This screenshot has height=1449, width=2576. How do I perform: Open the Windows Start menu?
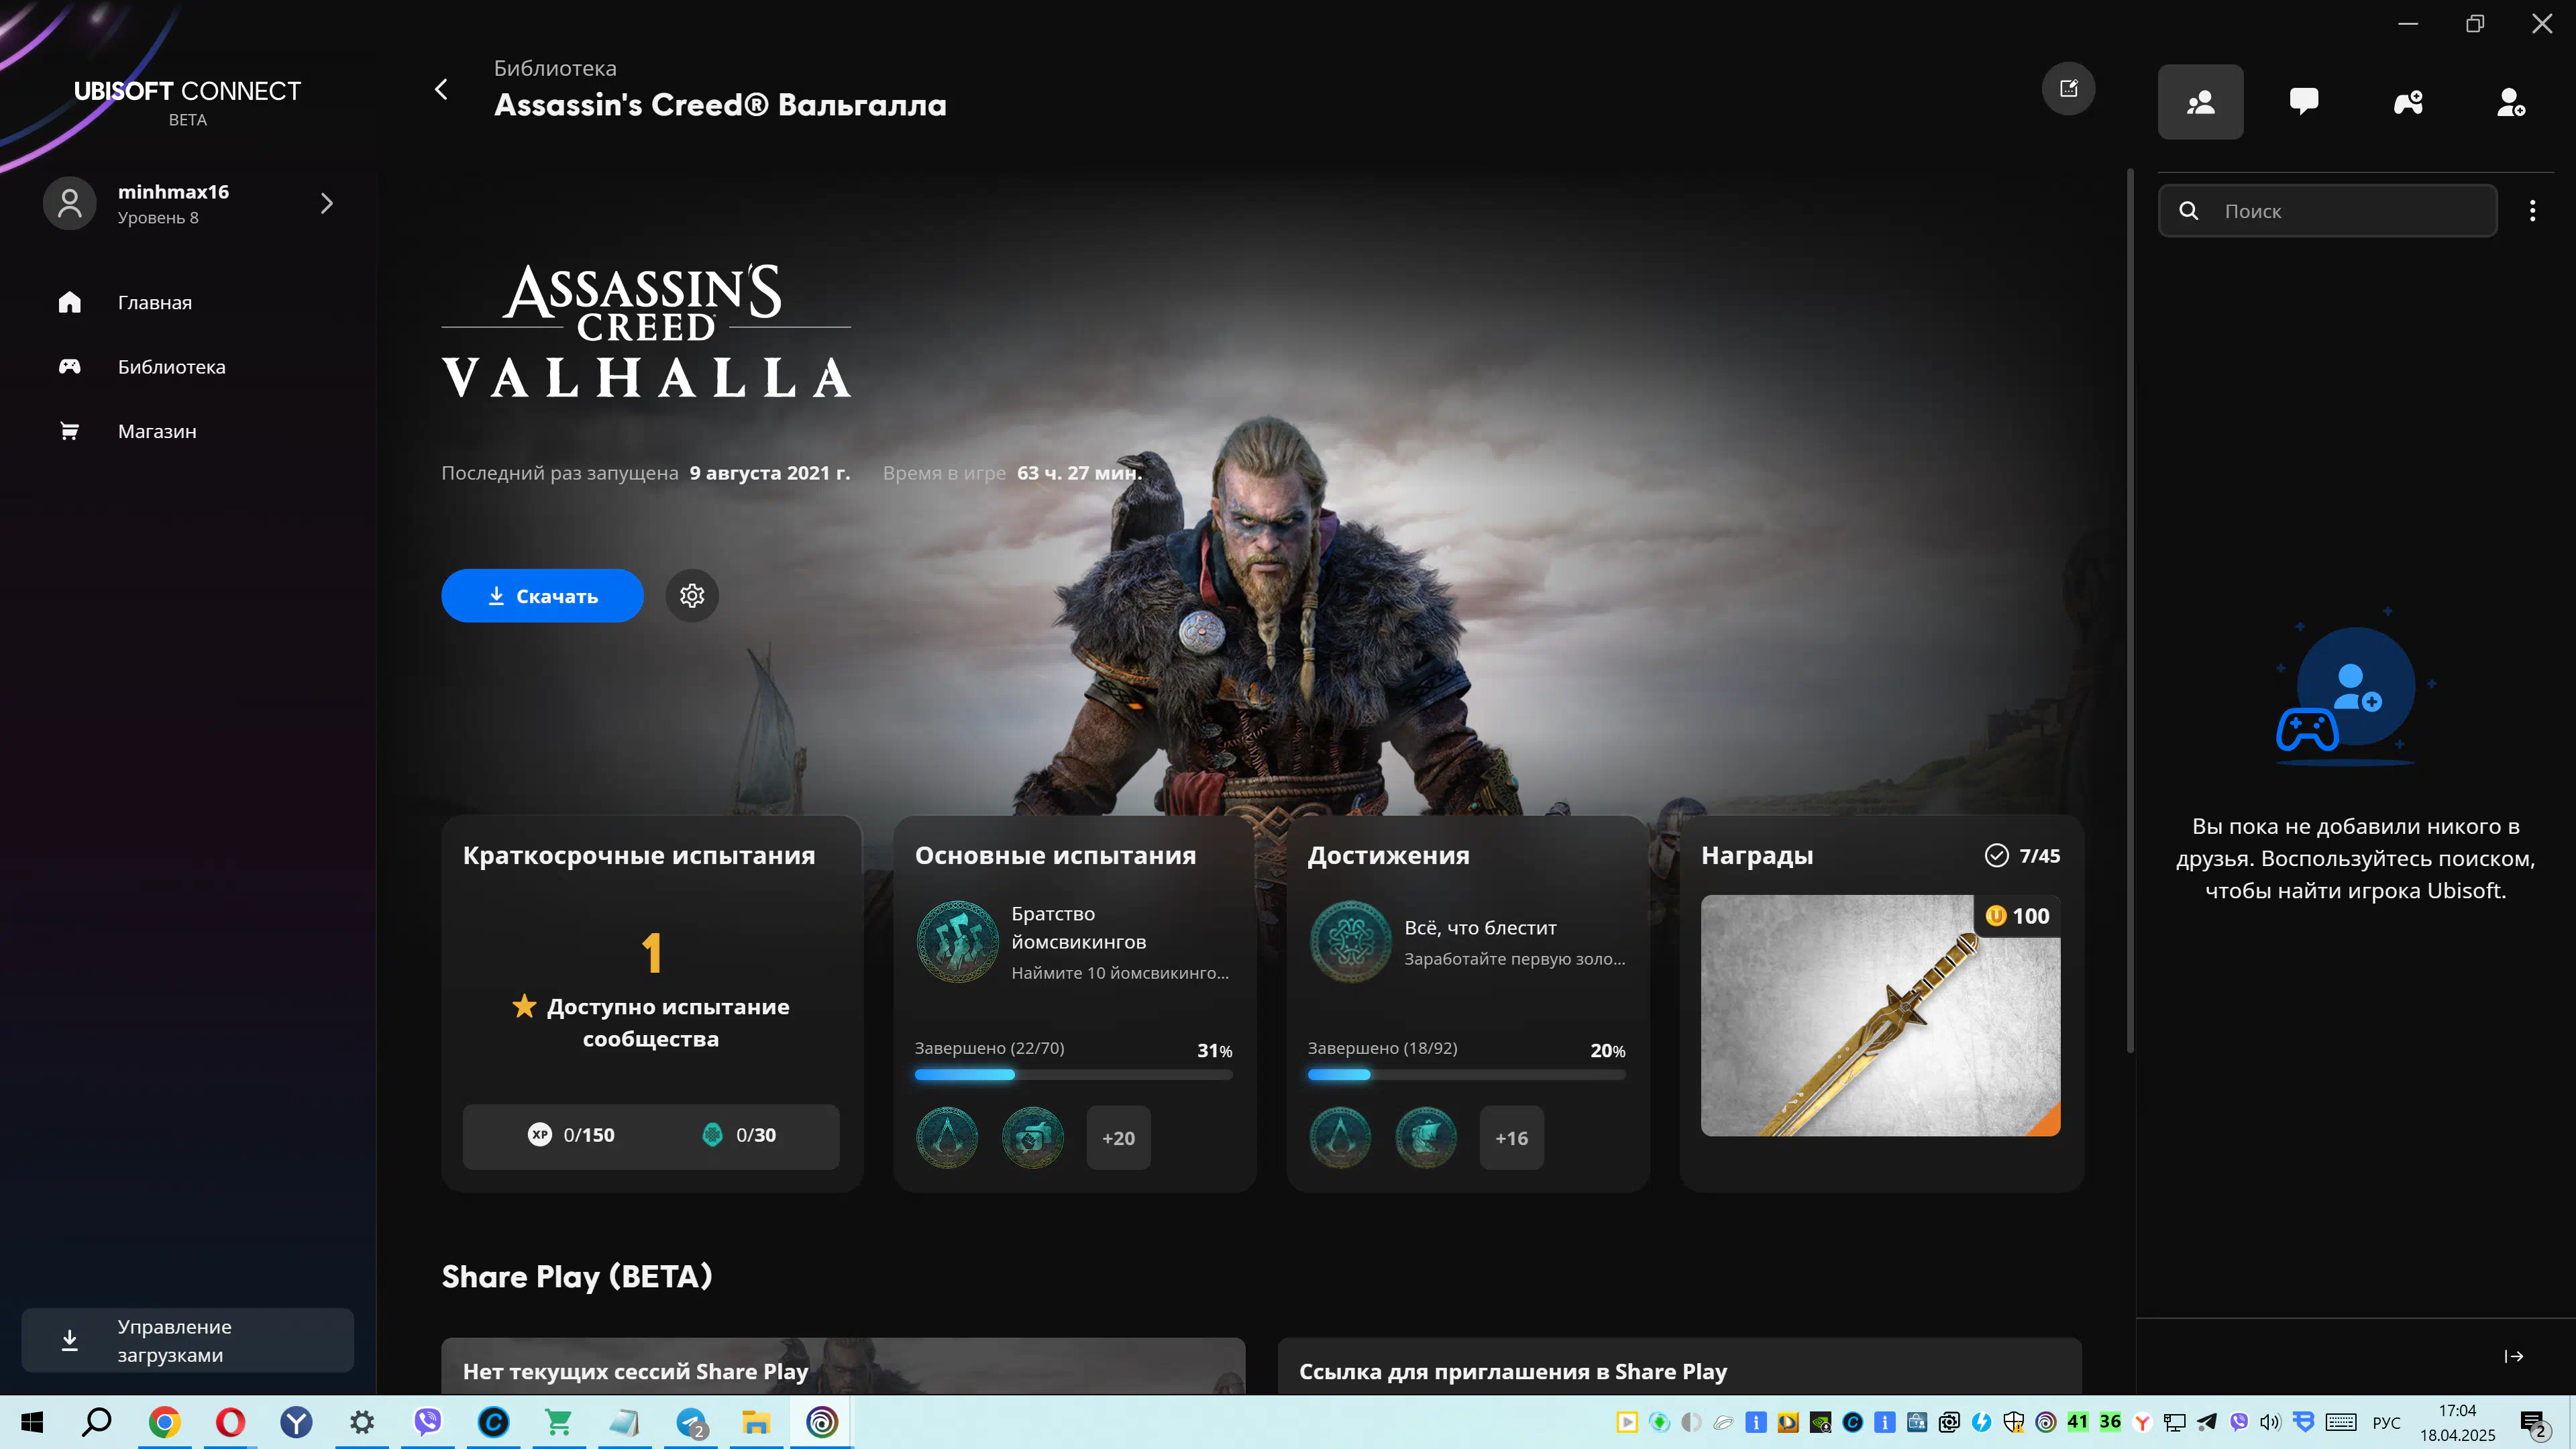coord(32,1422)
